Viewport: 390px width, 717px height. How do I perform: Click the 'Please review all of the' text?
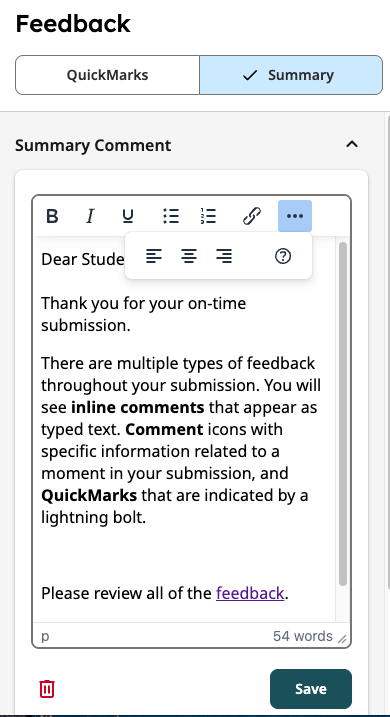pyautogui.click(x=127, y=593)
